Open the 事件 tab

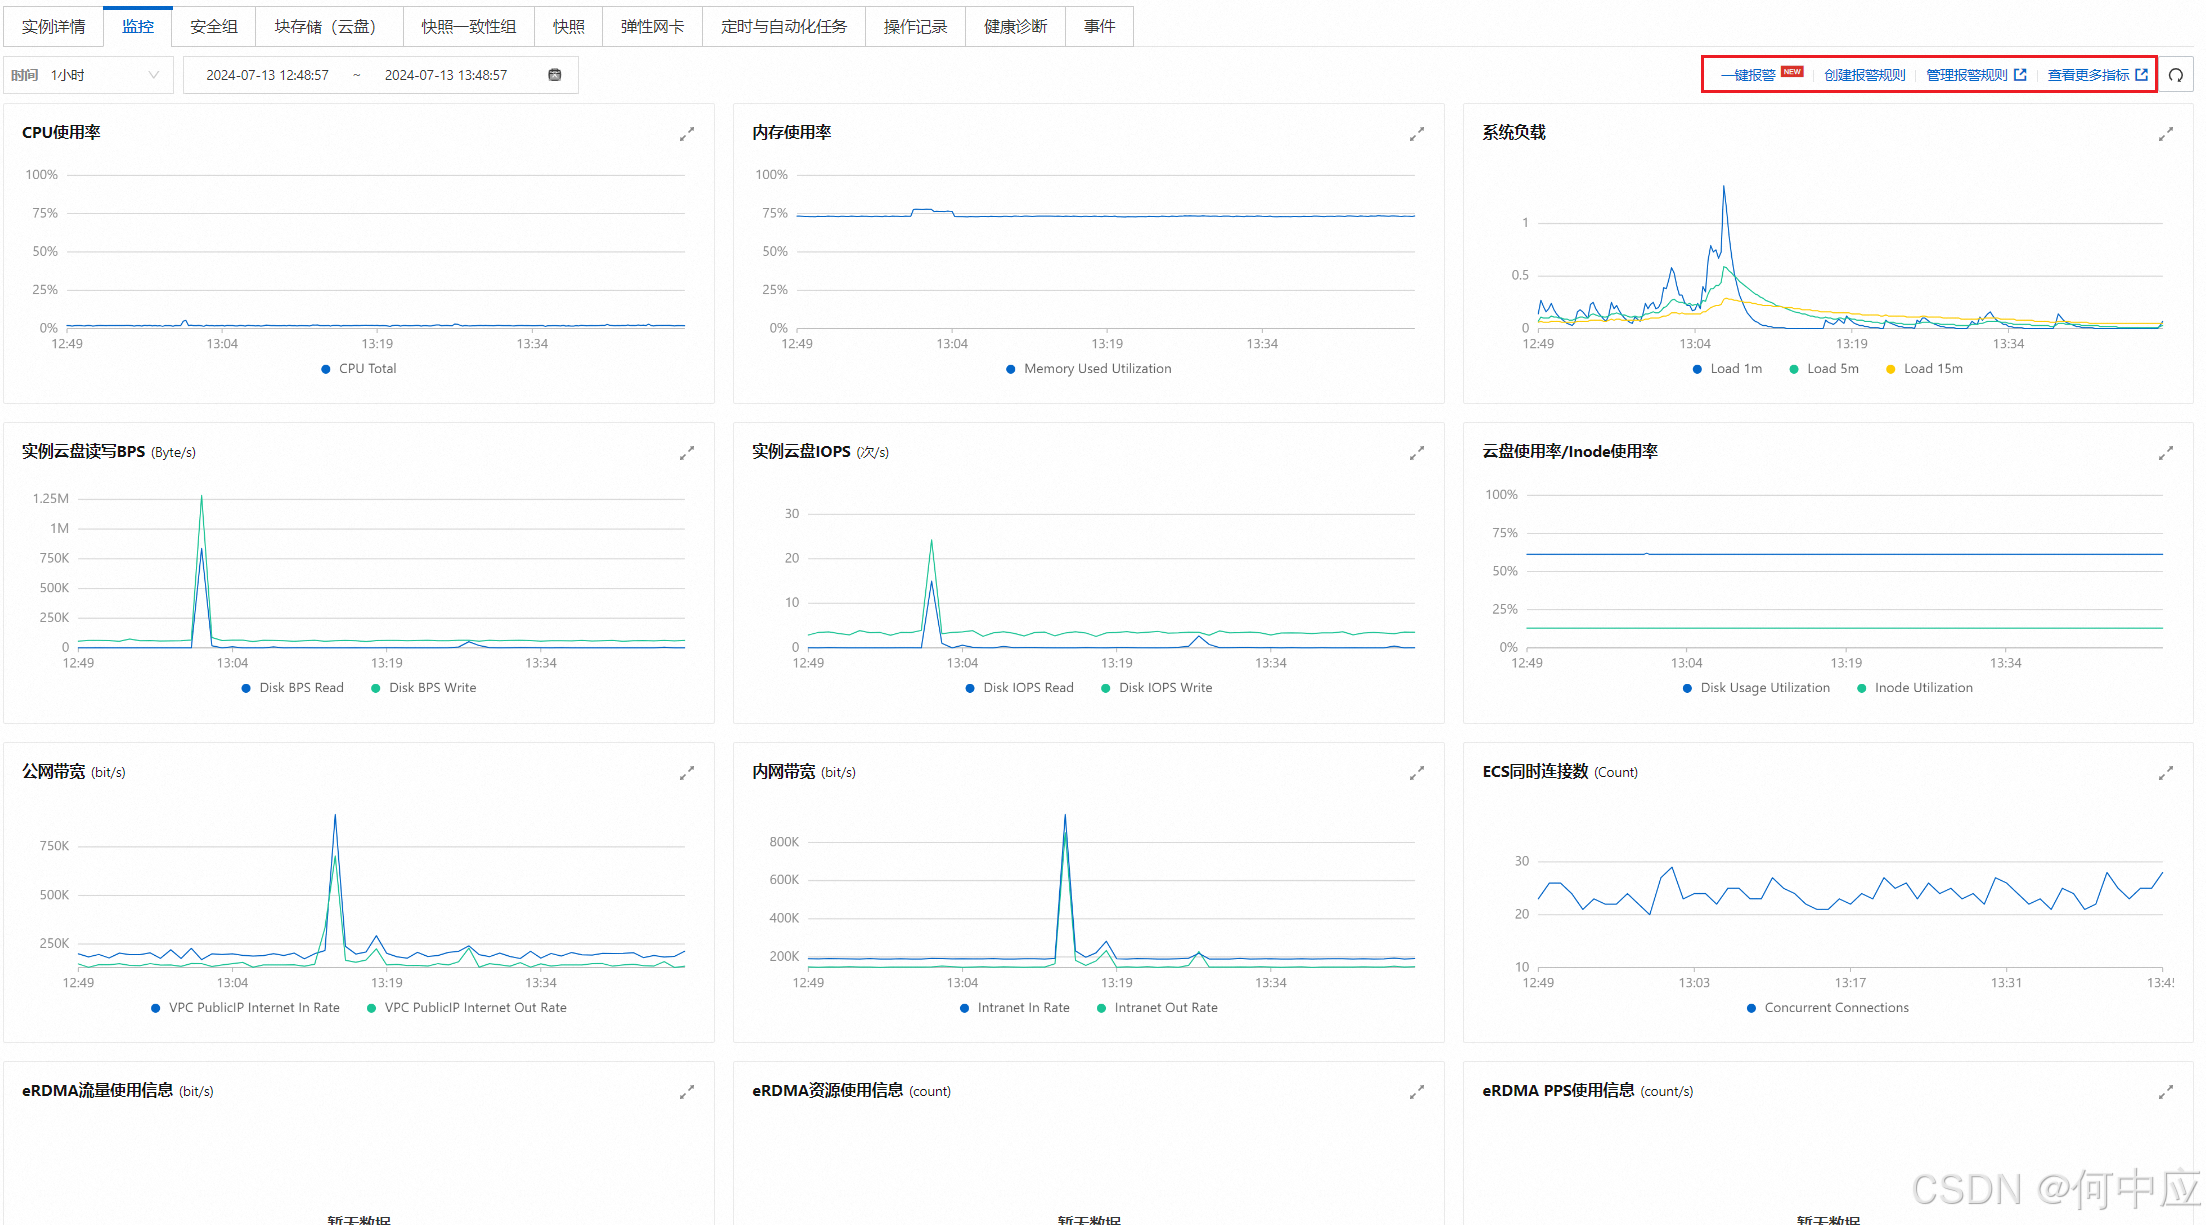pyautogui.click(x=1099, y=27)
